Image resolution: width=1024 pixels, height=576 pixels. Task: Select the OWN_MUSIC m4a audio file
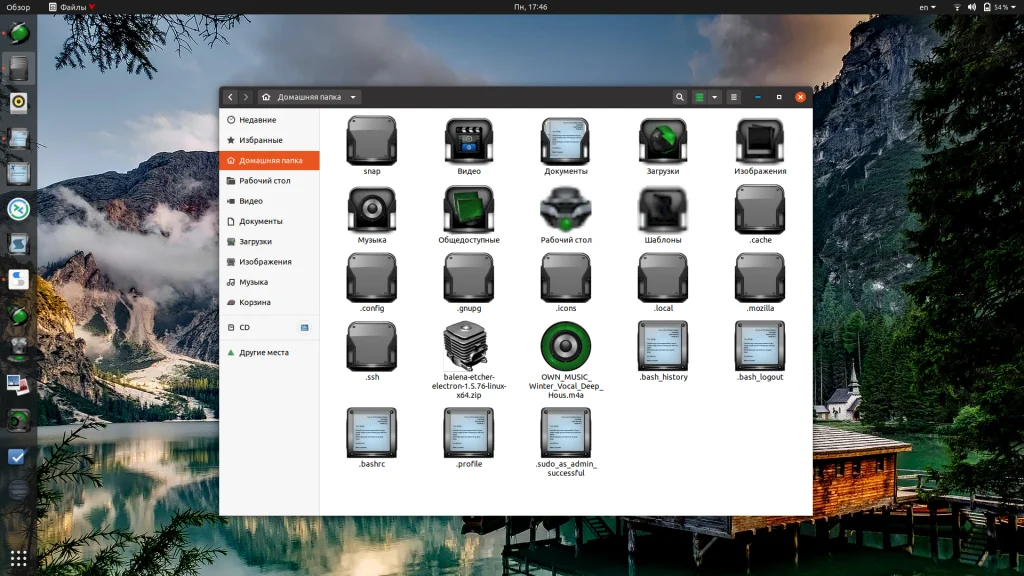tap(566, 347)
